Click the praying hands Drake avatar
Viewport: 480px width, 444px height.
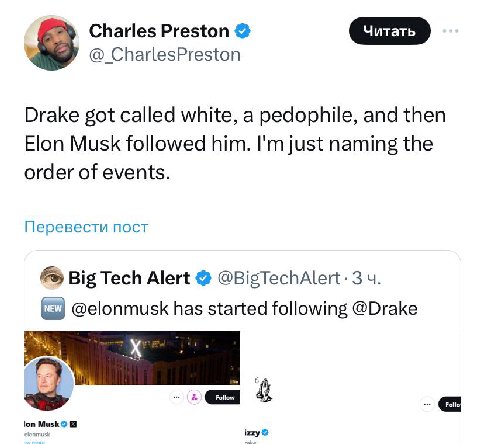pos(263,389)
